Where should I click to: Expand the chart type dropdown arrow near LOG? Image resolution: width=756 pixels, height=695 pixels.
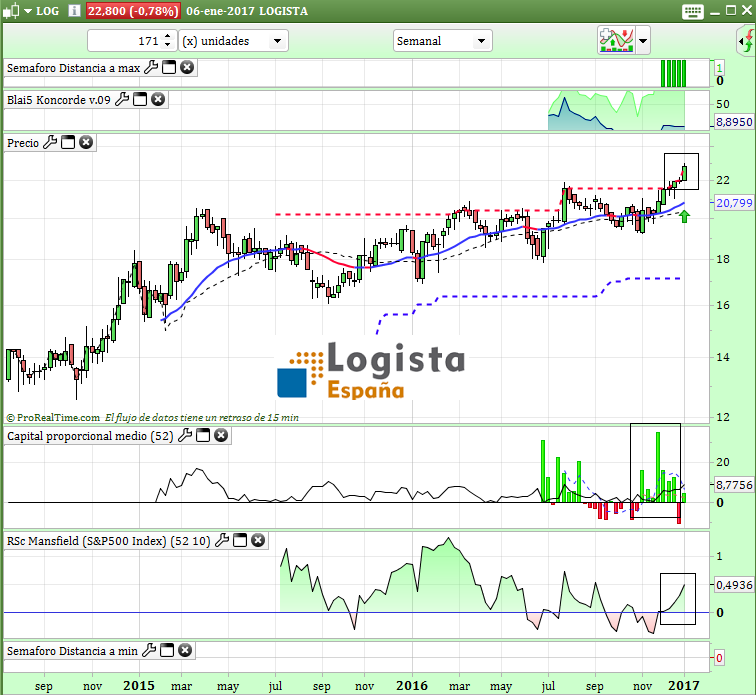click(x=27, y=11)
